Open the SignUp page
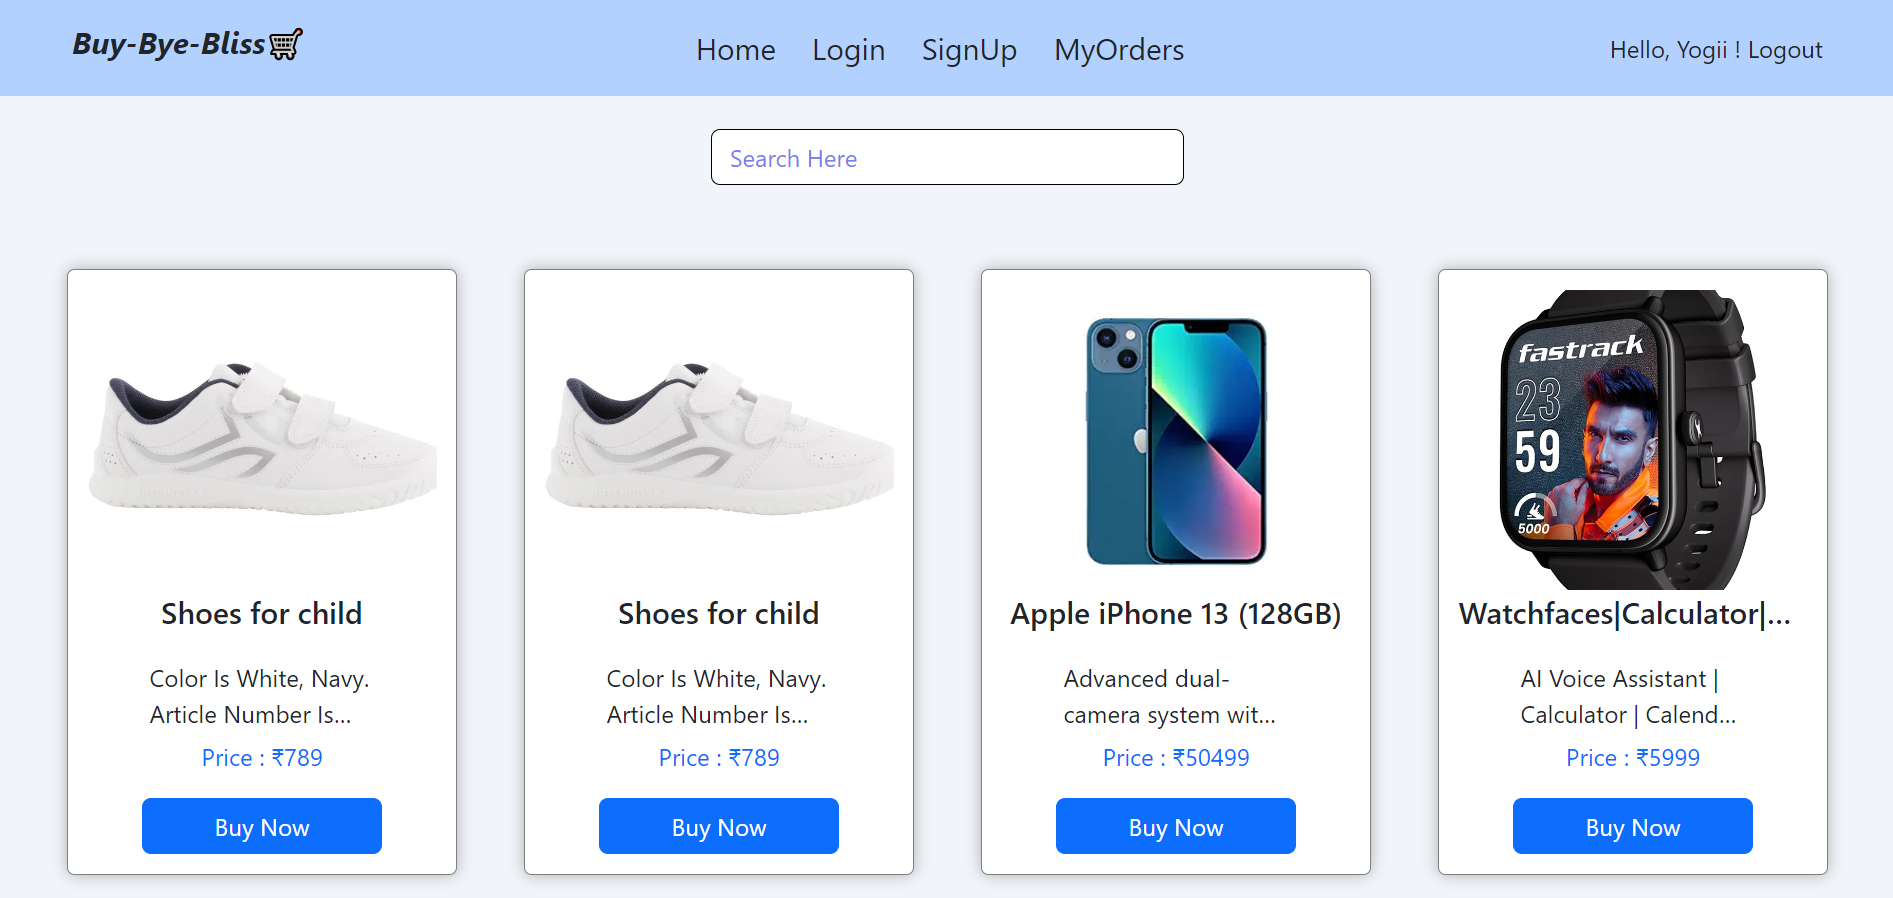The width and height of the screenshot is (1893, 898). point(969,50)
